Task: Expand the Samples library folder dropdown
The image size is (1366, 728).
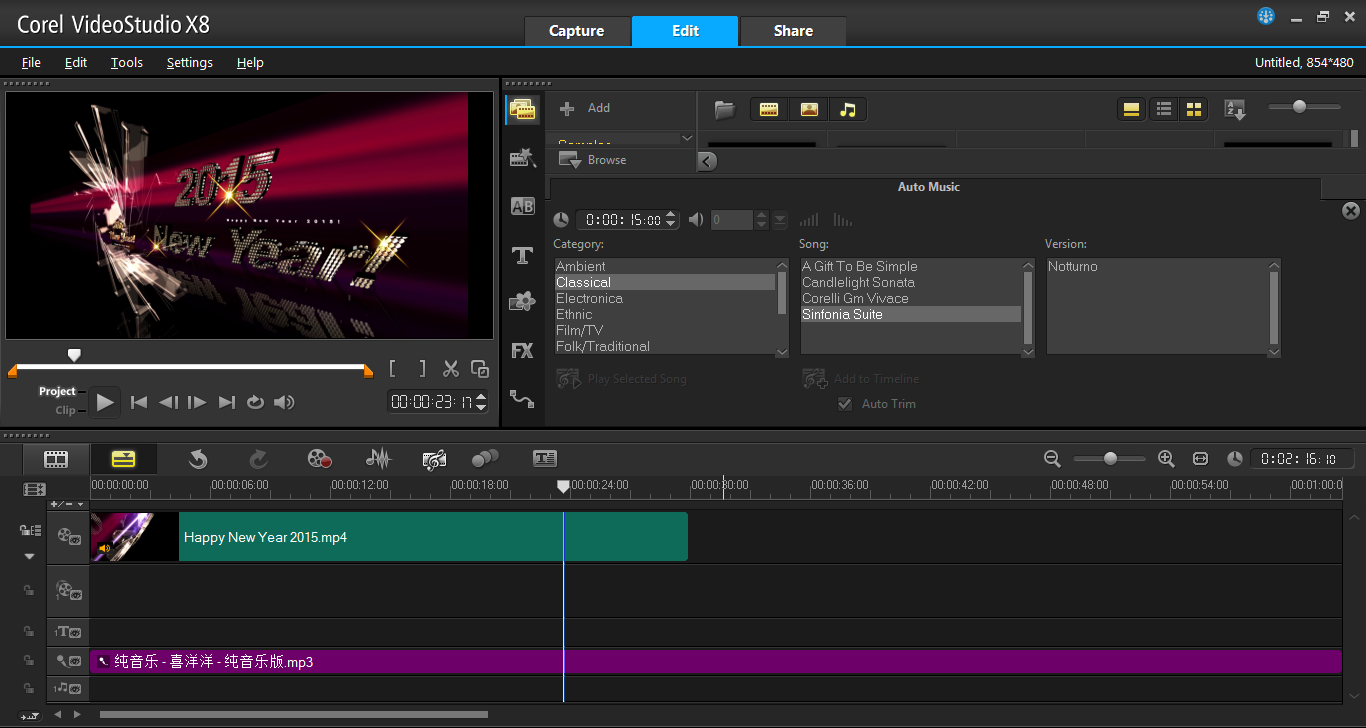Action: click(687, 138)
